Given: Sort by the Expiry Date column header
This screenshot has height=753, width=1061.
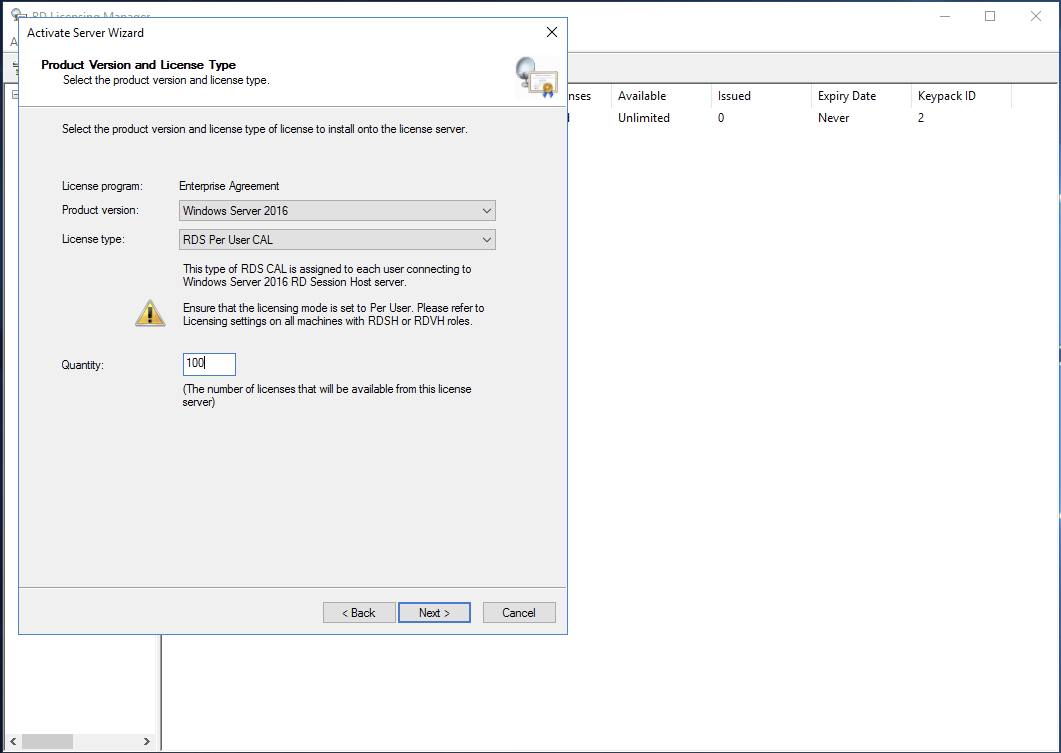Looking at the screenshot, I should pyautogui.click(x=861, y=96).
